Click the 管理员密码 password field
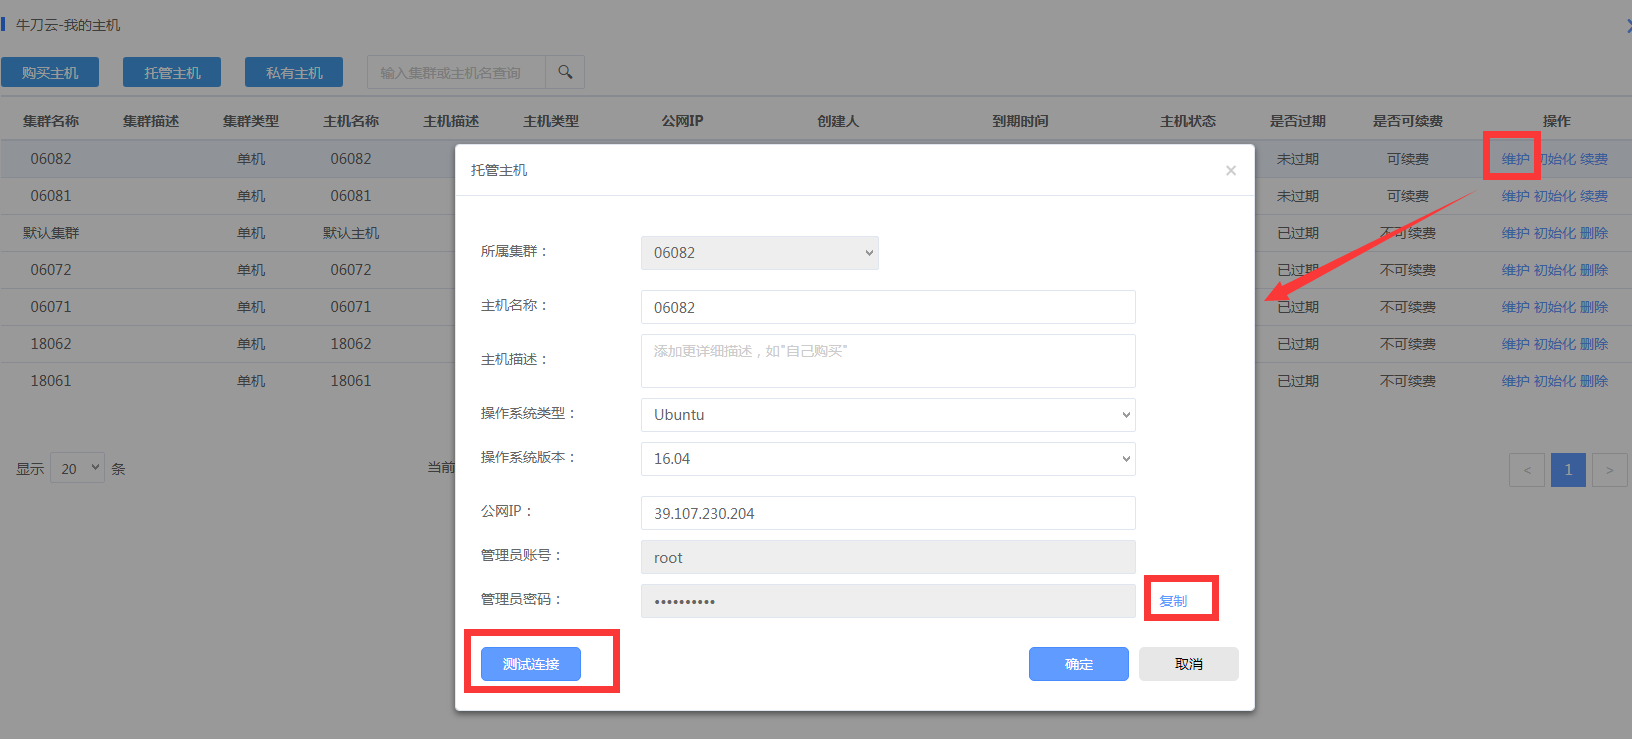The height and width of the screenshot is (739, 1632). [x=888, y=601]
